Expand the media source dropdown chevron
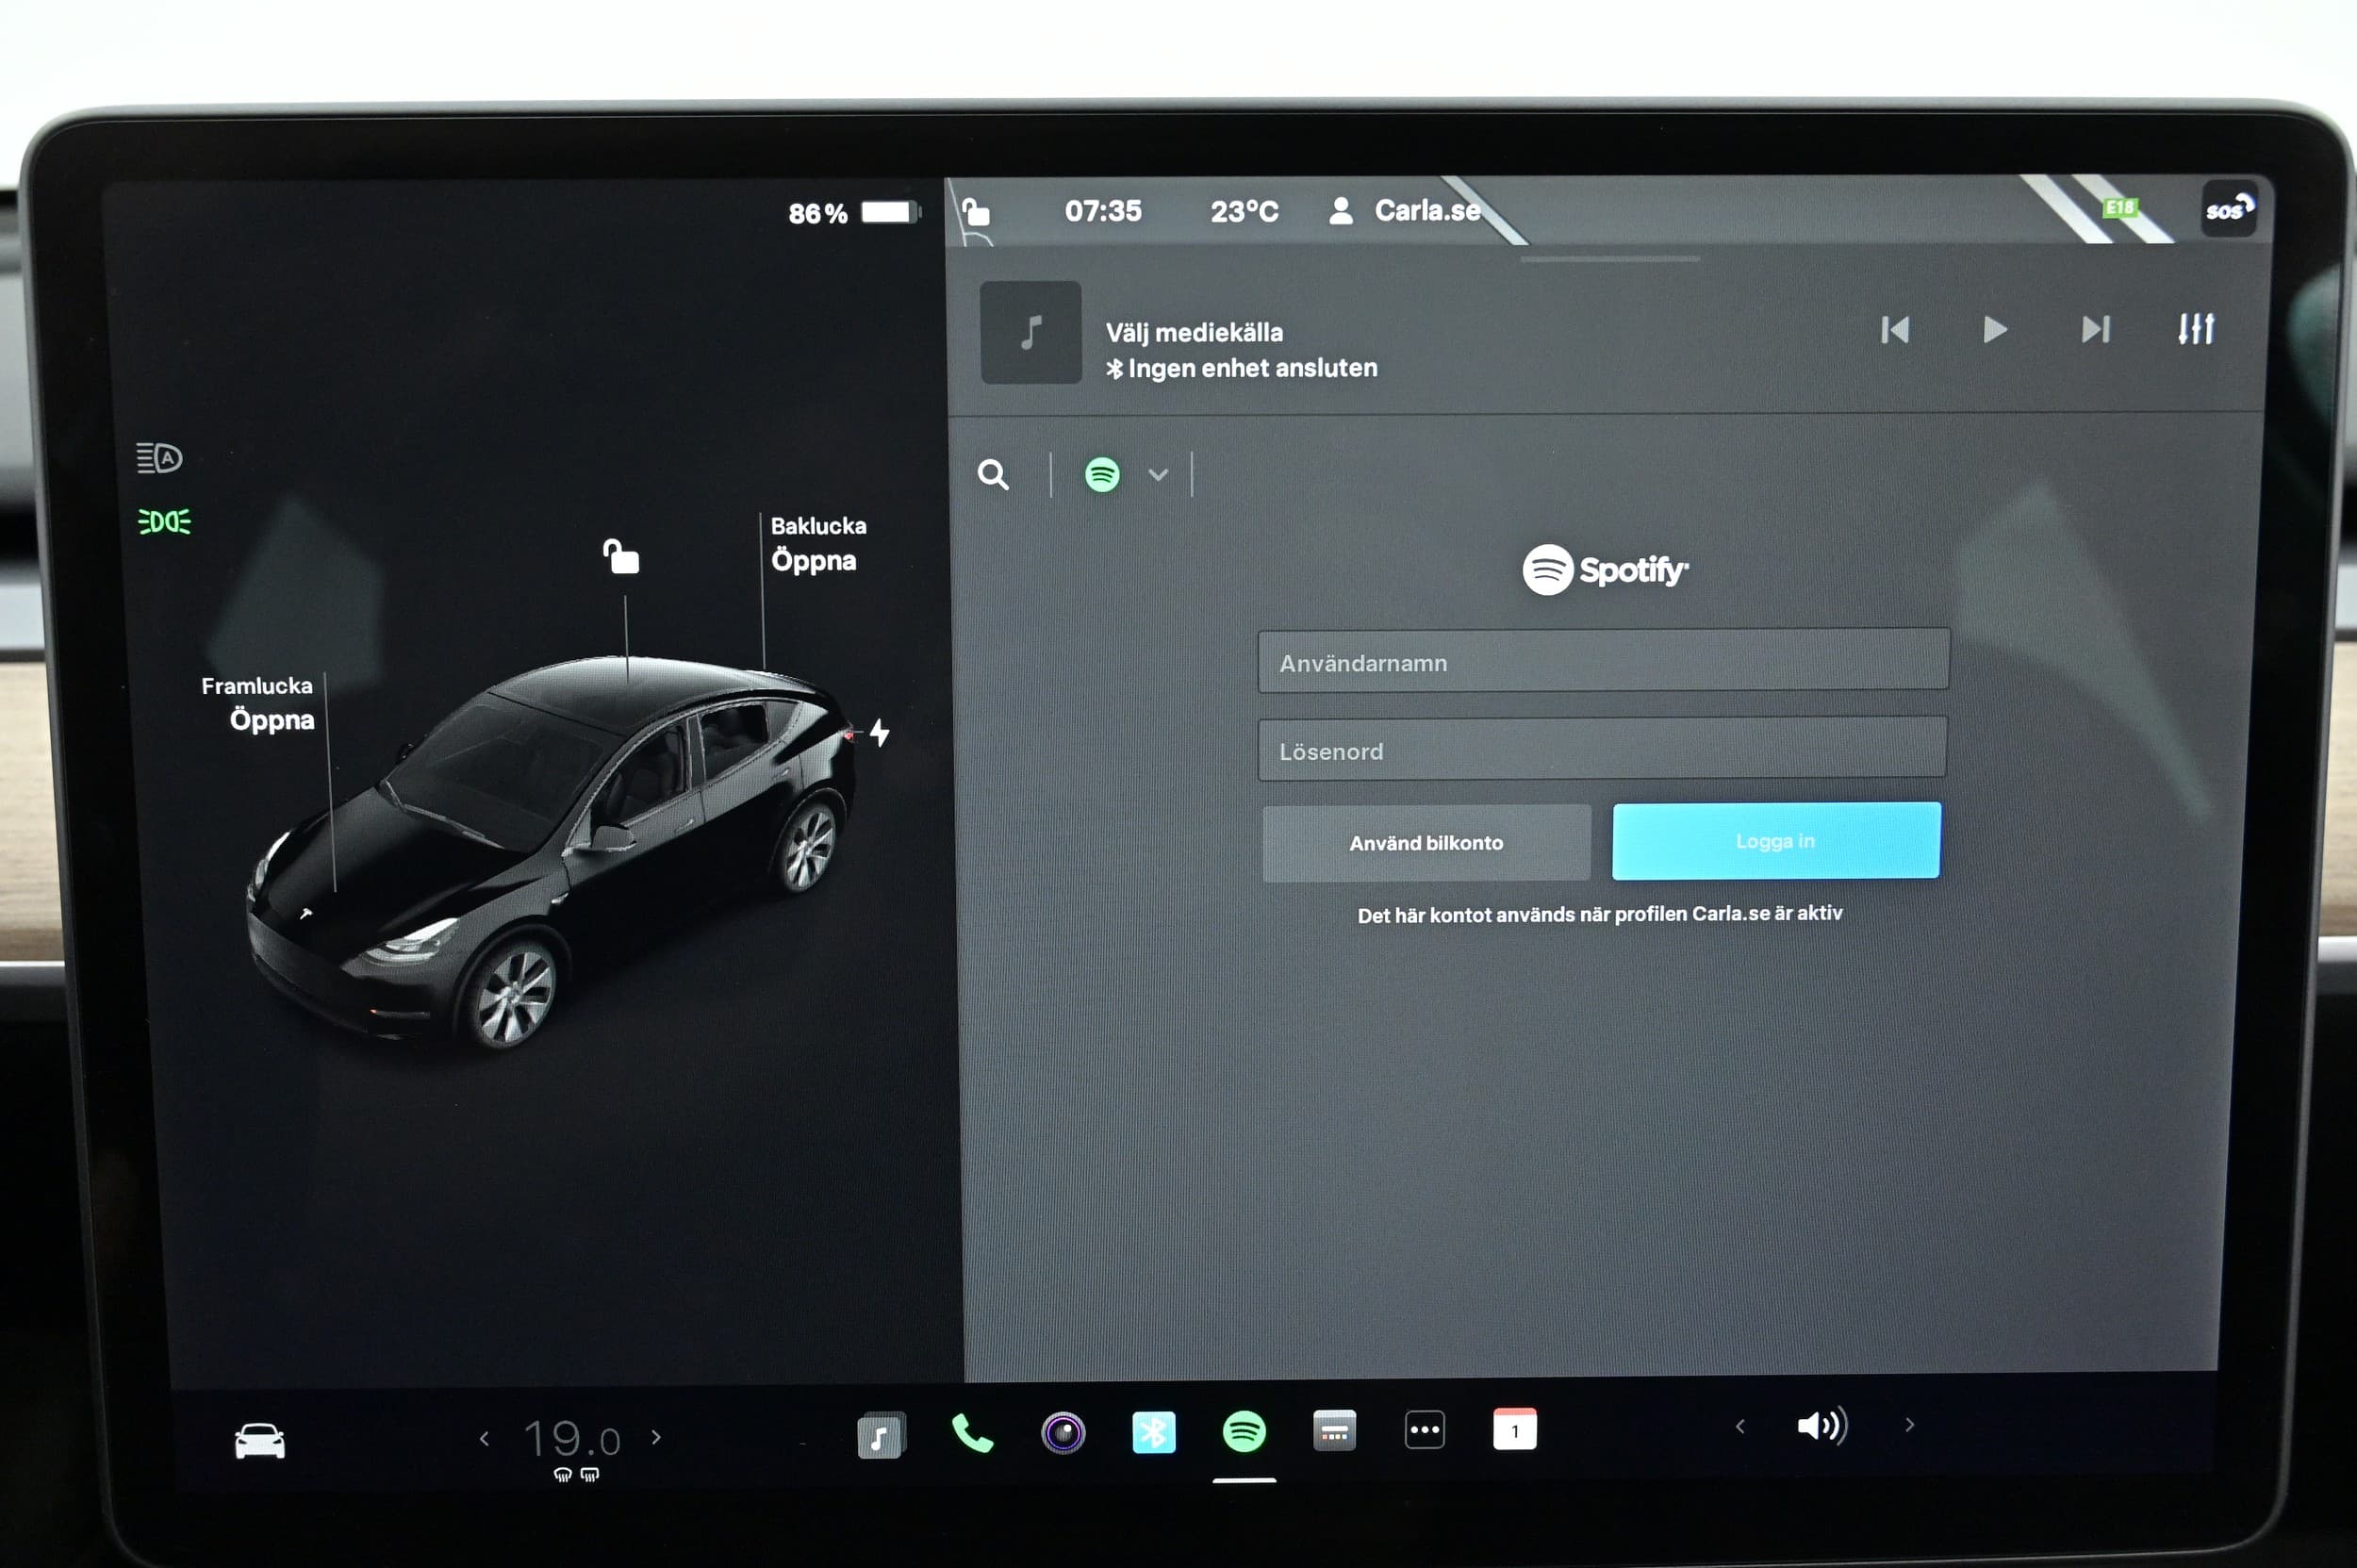This screenshot has height=1568, width=2357. pos(1158,475)
